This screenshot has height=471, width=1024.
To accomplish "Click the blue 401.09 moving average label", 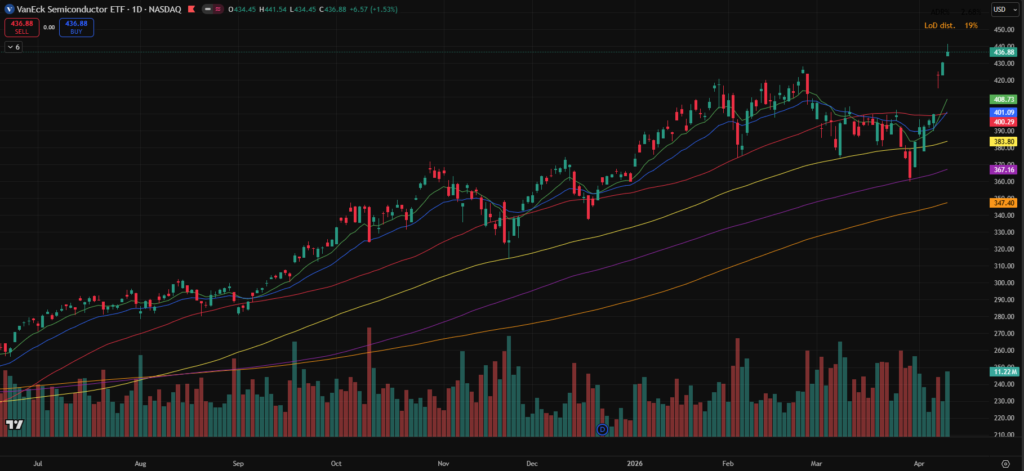I will coord(1002,112).
